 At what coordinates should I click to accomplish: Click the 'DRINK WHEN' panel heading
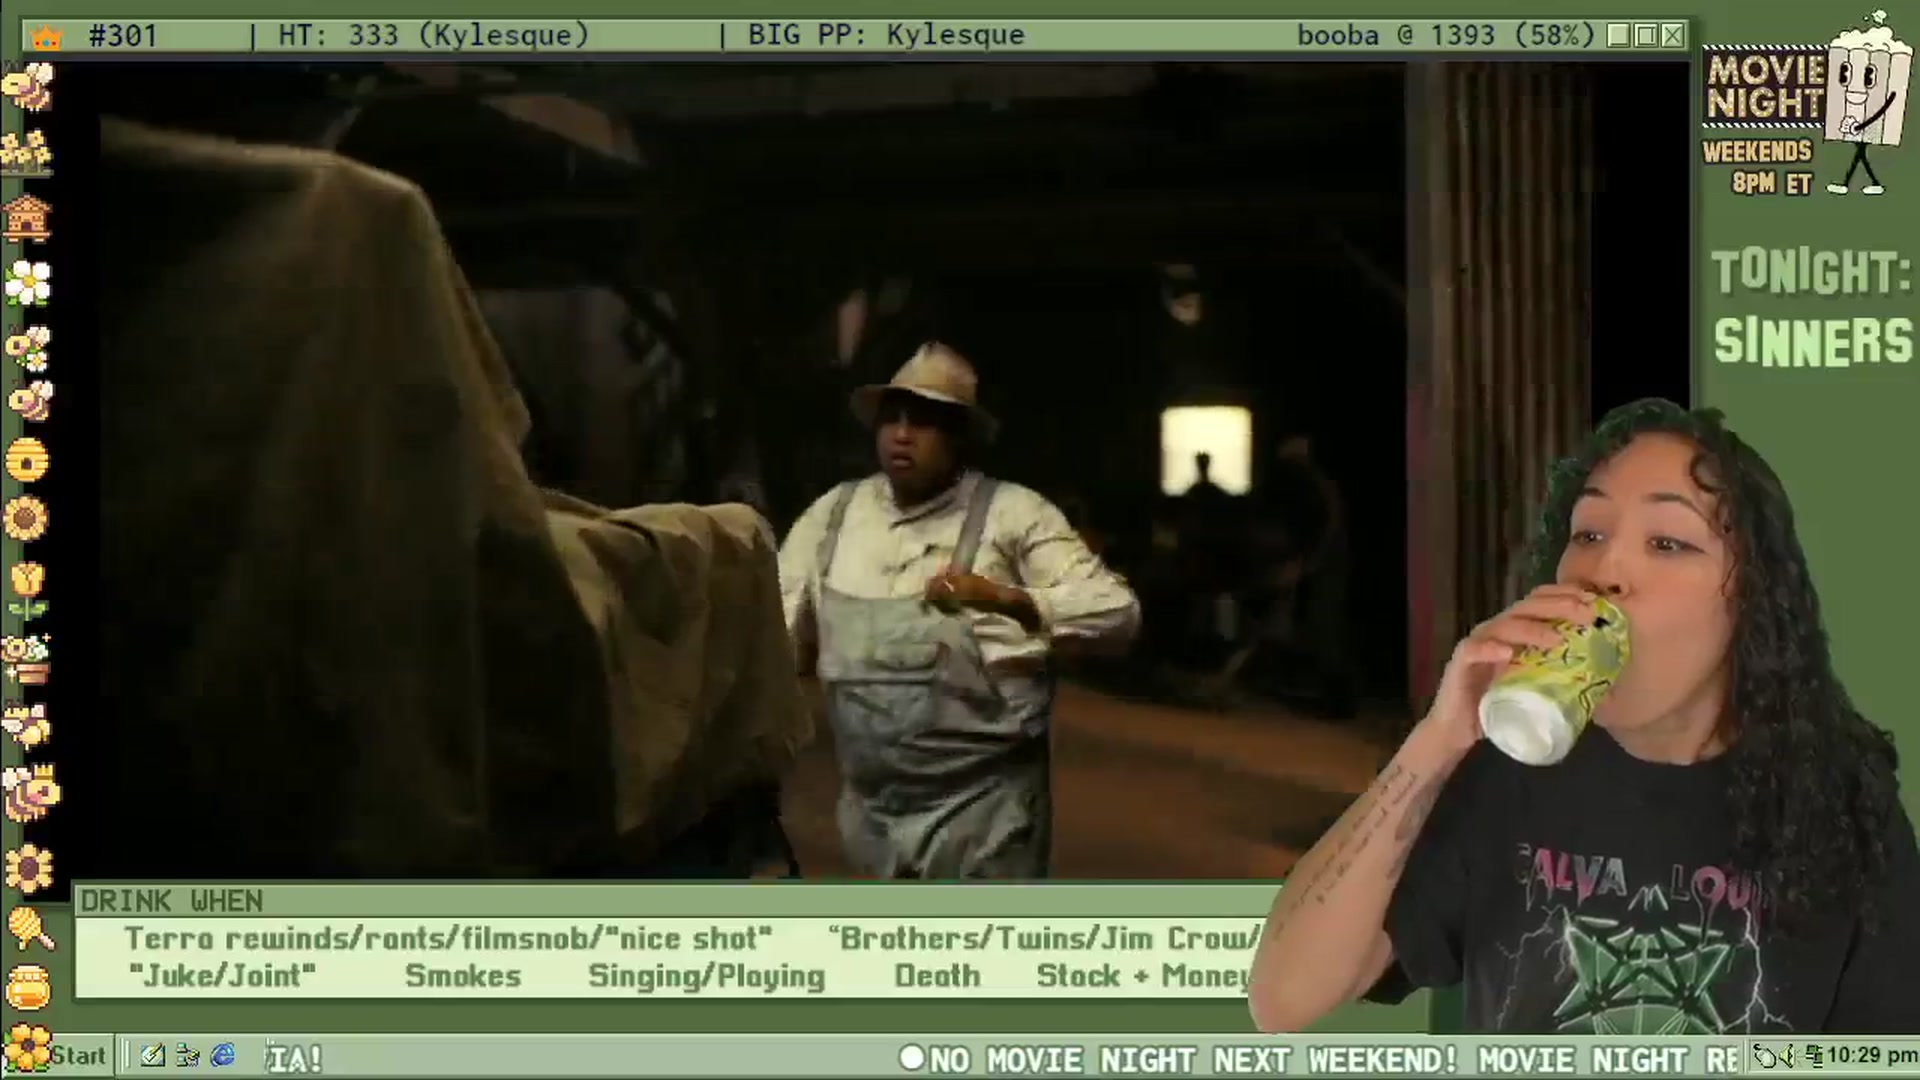(x=172, y=901)
